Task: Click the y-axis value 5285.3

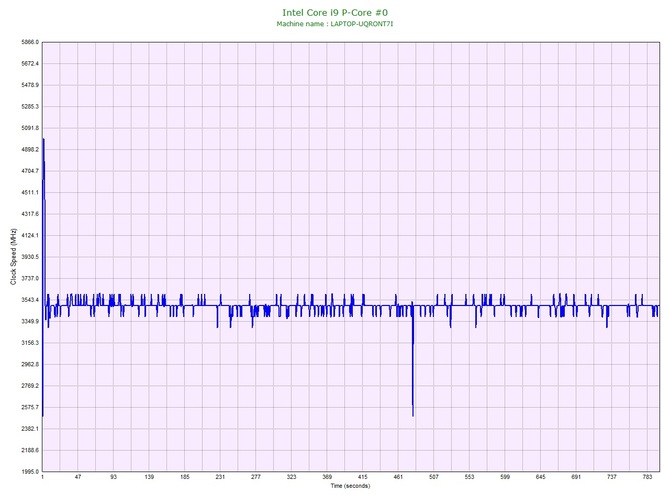Action: pos(30,107)
